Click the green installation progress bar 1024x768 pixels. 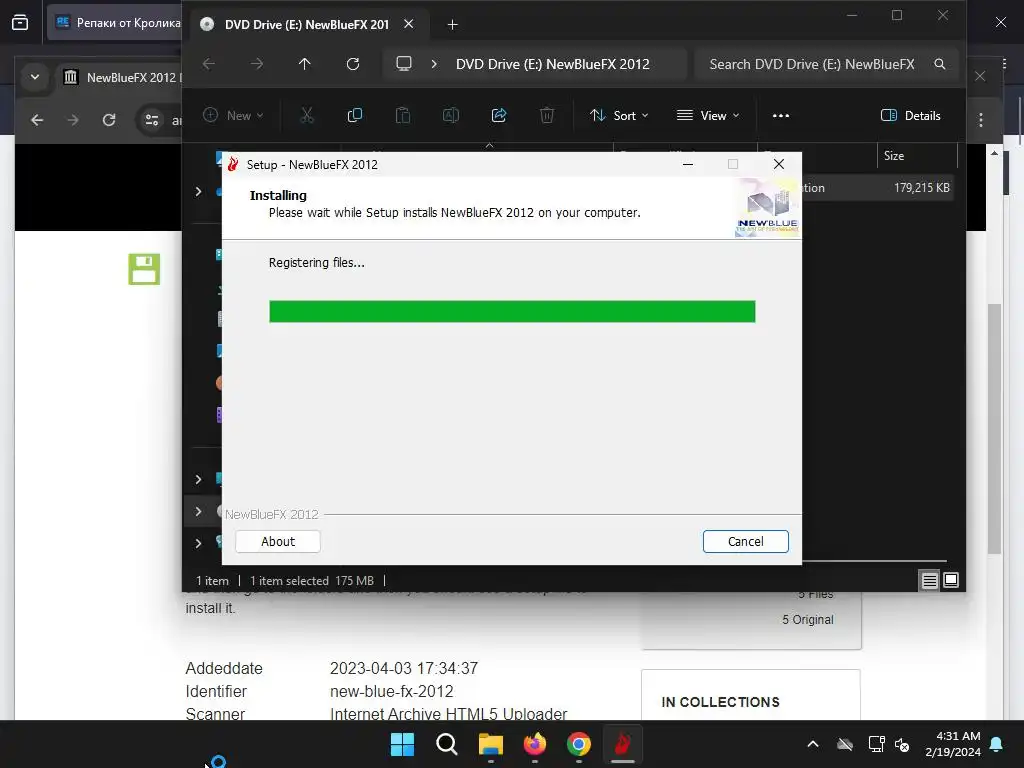pyautogui.click(x=512, y=312)
